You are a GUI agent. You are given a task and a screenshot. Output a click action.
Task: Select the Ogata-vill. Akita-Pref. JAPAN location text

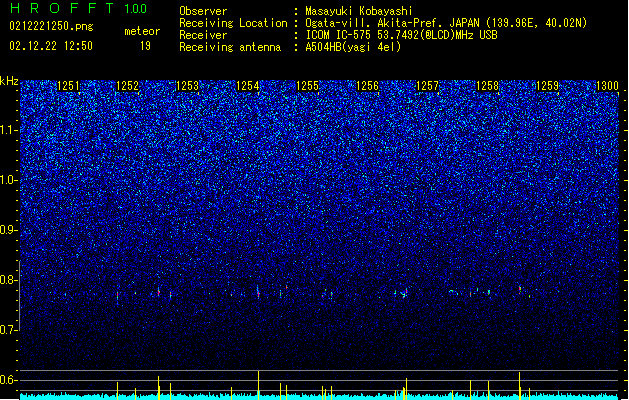tap(446, 23)
